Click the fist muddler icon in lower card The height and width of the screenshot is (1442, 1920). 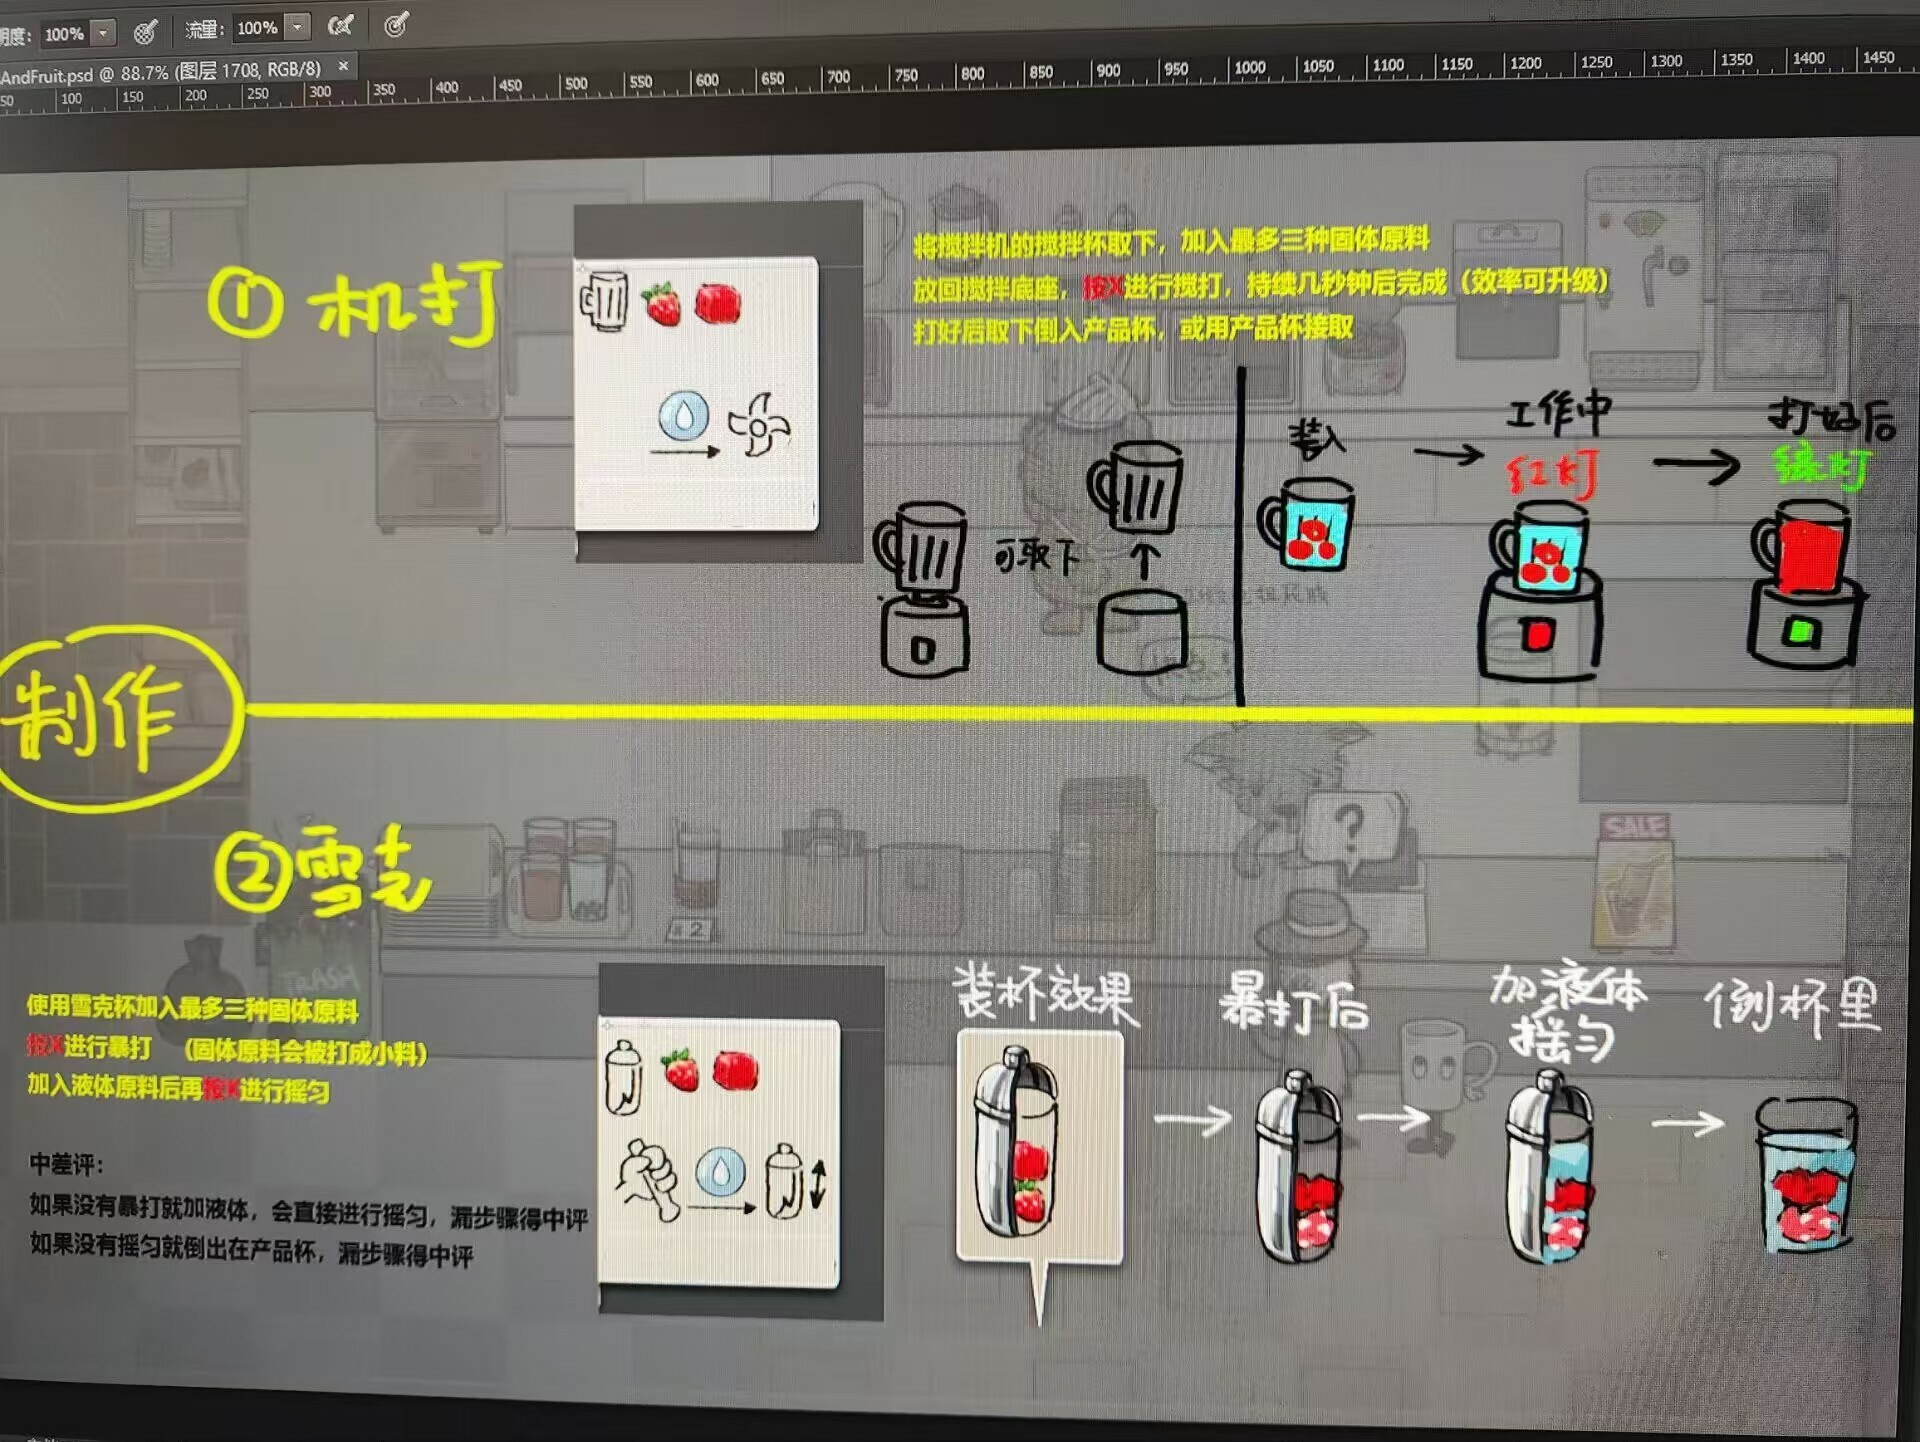point(648,1178)
